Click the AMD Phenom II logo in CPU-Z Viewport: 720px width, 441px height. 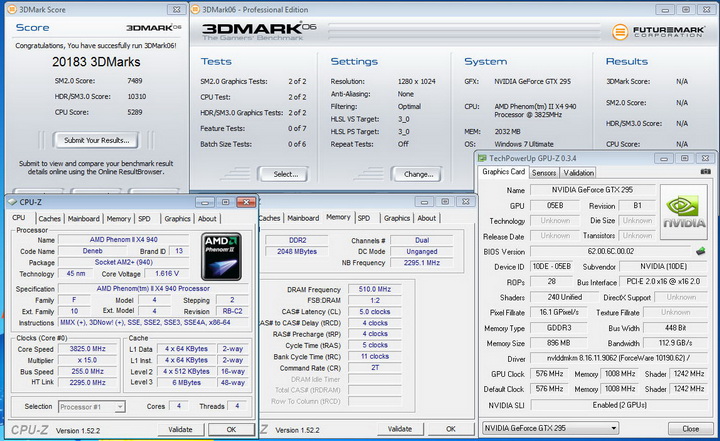(x=221, y=256)
